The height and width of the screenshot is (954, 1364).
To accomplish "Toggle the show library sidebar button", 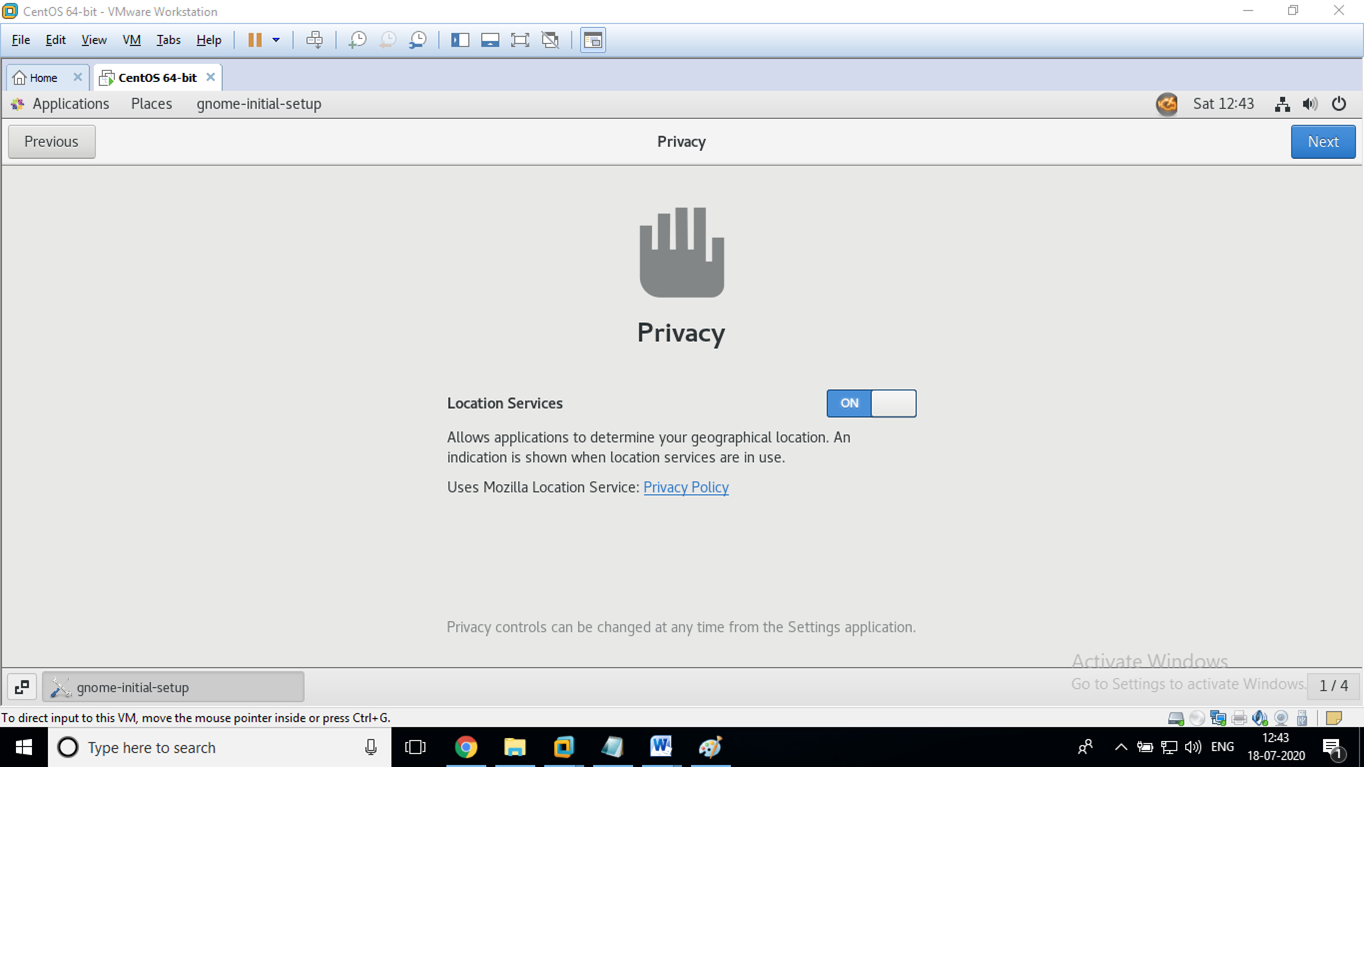I will point(460,40).
